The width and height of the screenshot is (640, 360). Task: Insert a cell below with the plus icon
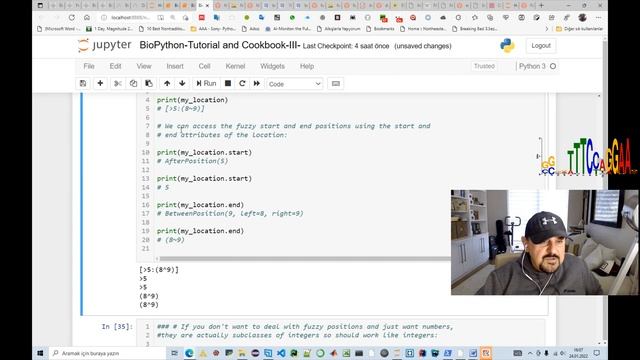[x=100, y=83]
